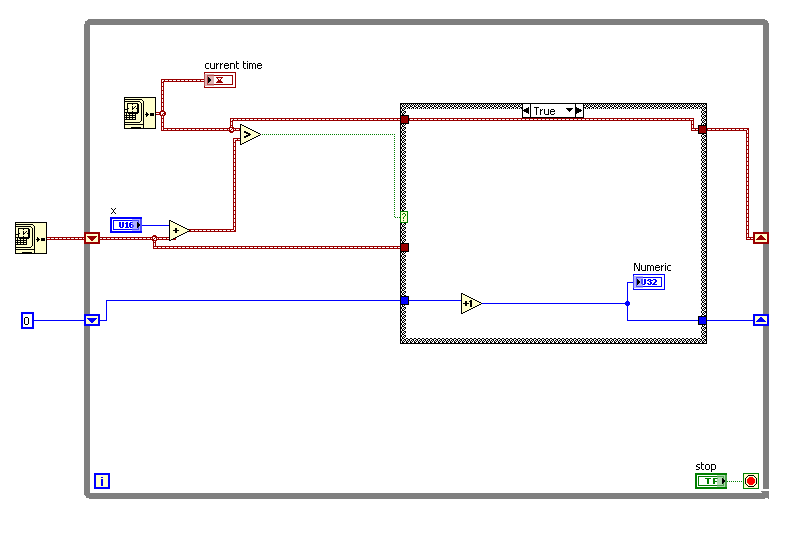Click the lower red input tunnel of case structure
Image resolution: width=802 pixels, height=543 pixels.
pos(405,247)
